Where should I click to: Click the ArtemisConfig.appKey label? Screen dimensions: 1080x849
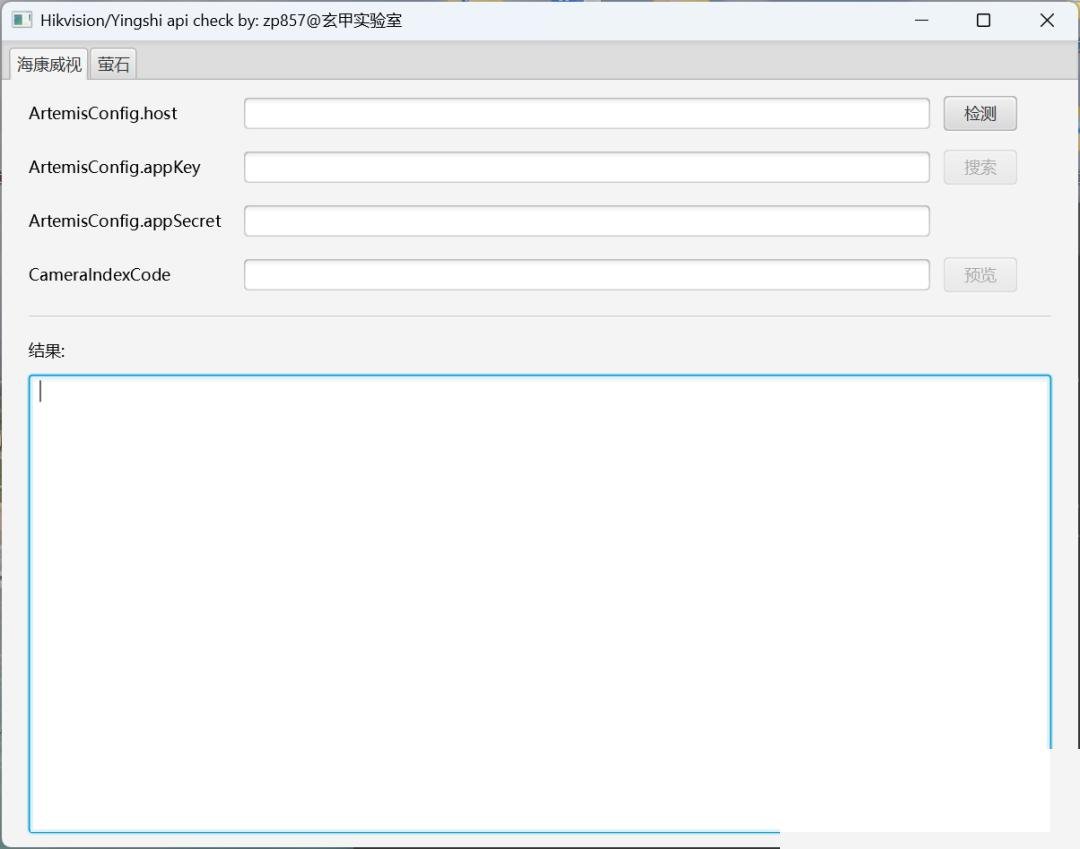114,167
